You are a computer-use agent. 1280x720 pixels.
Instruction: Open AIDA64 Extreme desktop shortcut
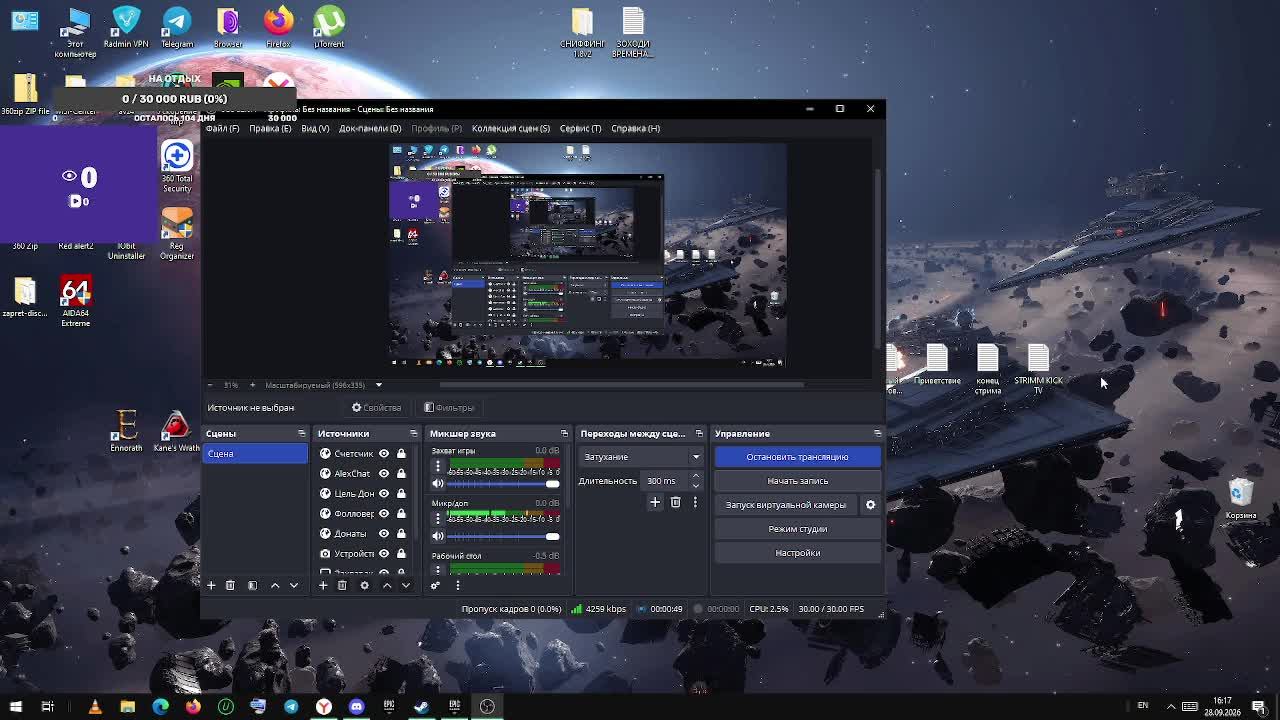[76, 302]
